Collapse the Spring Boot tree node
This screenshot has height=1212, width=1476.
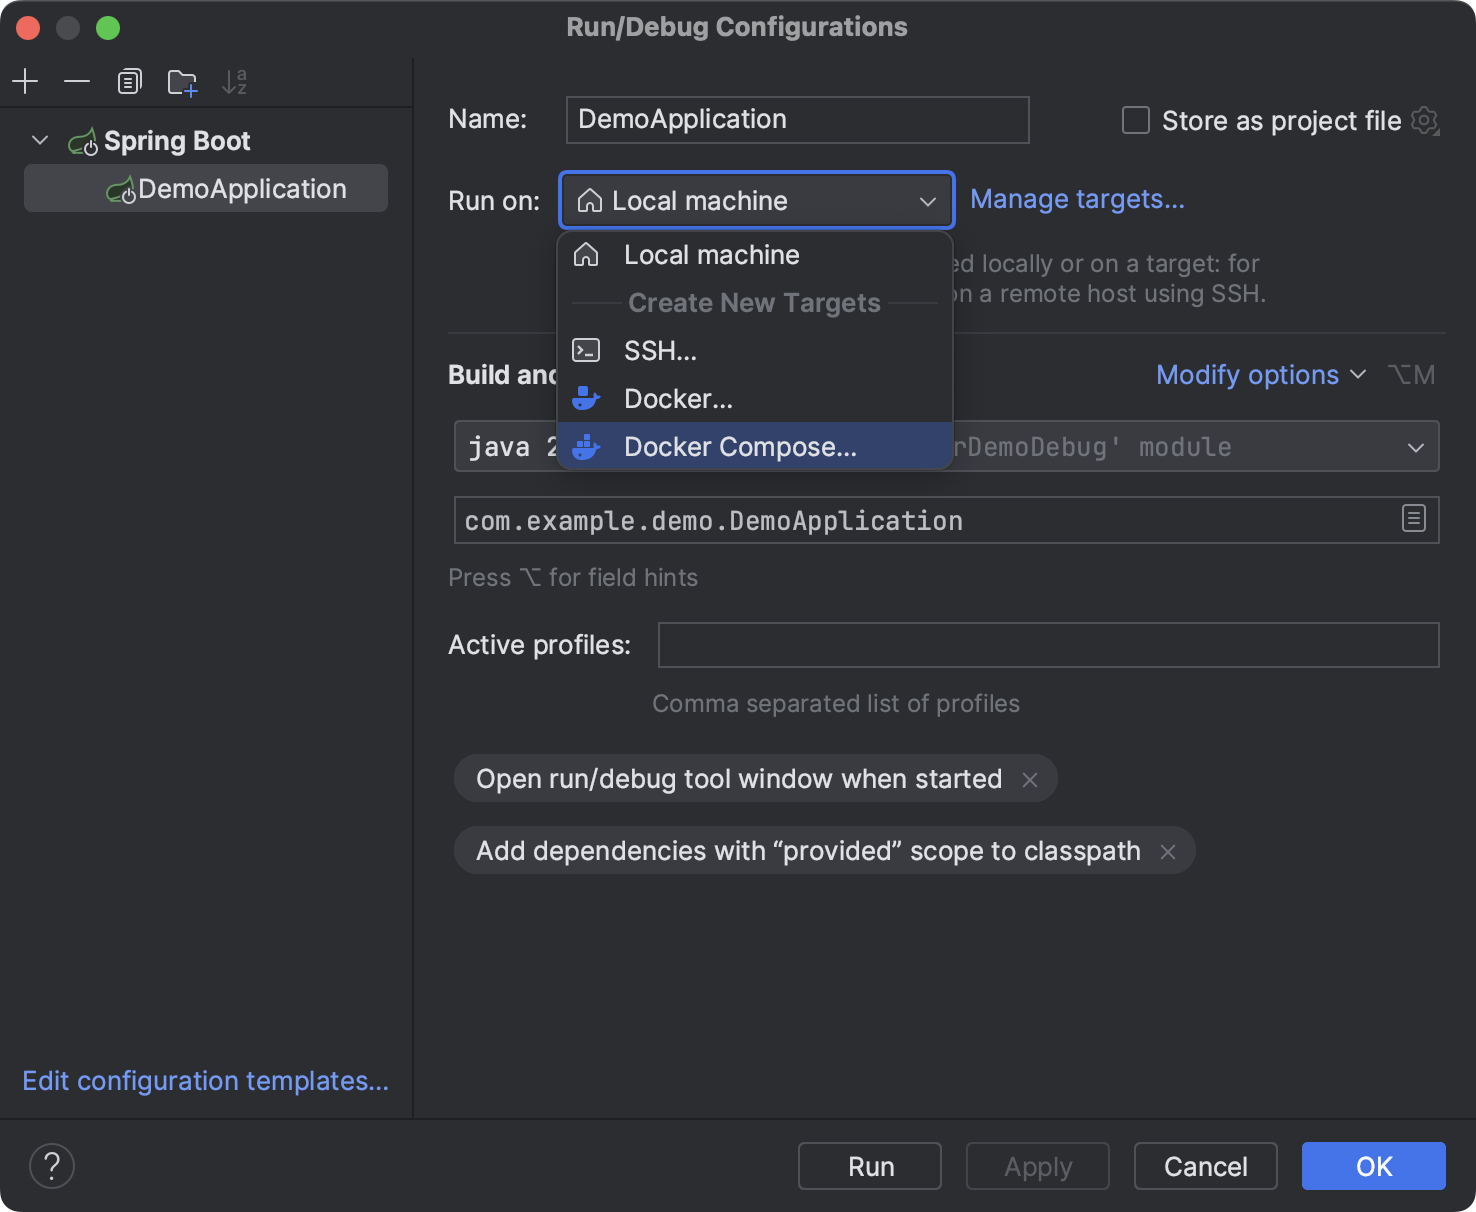point(40,141)
